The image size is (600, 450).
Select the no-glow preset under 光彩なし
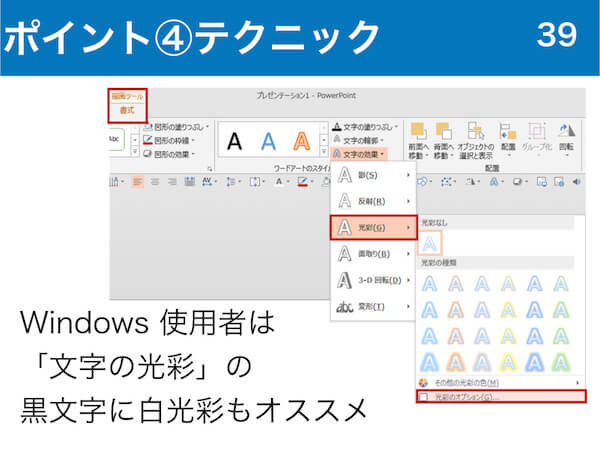(429, 243)
